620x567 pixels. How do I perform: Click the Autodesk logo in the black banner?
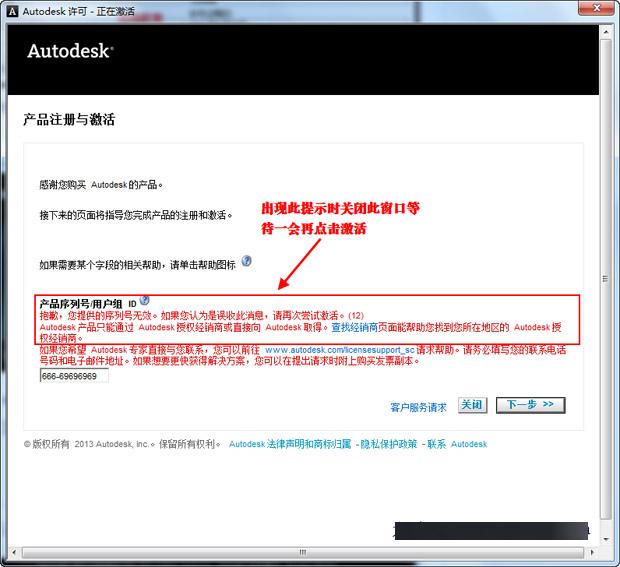(x=70, y=51)
